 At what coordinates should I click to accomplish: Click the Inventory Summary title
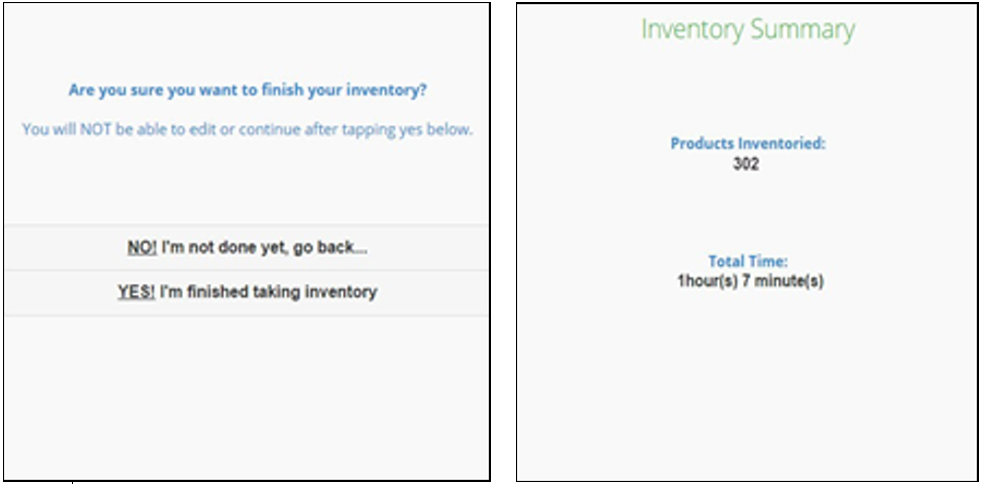(748, 30)
